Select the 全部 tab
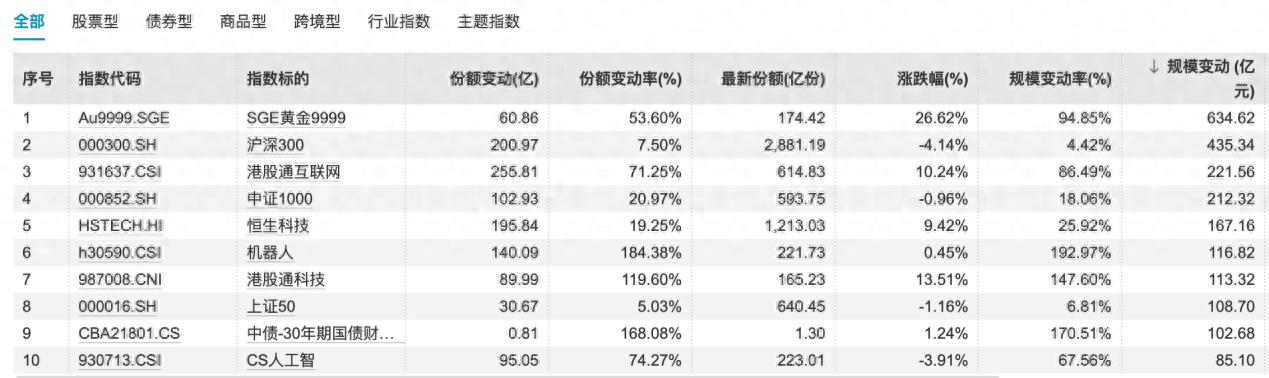 pyautogui.click(x=29, y=21)
